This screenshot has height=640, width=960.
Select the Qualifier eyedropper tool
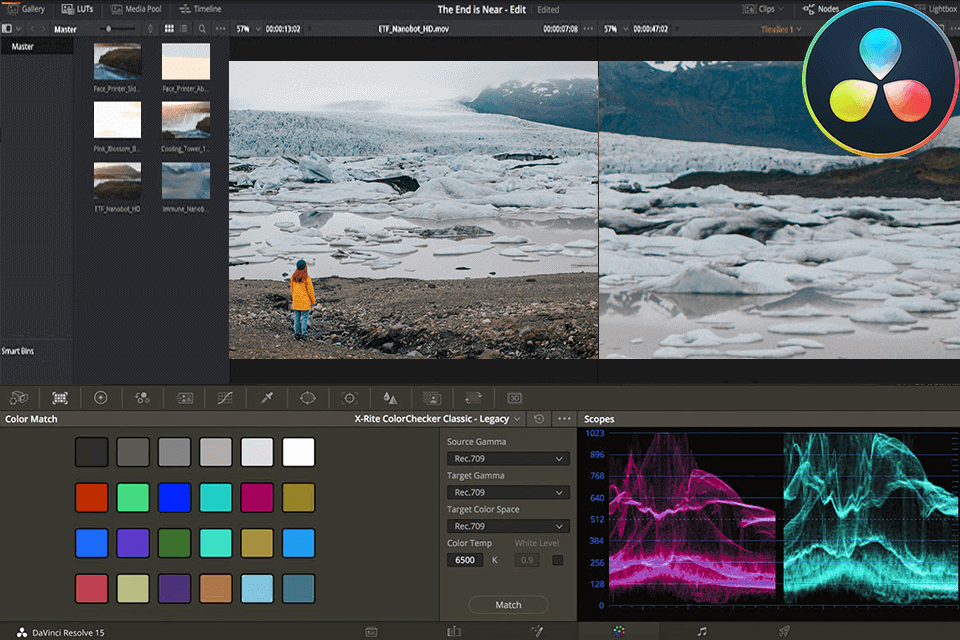pos(266,398)
